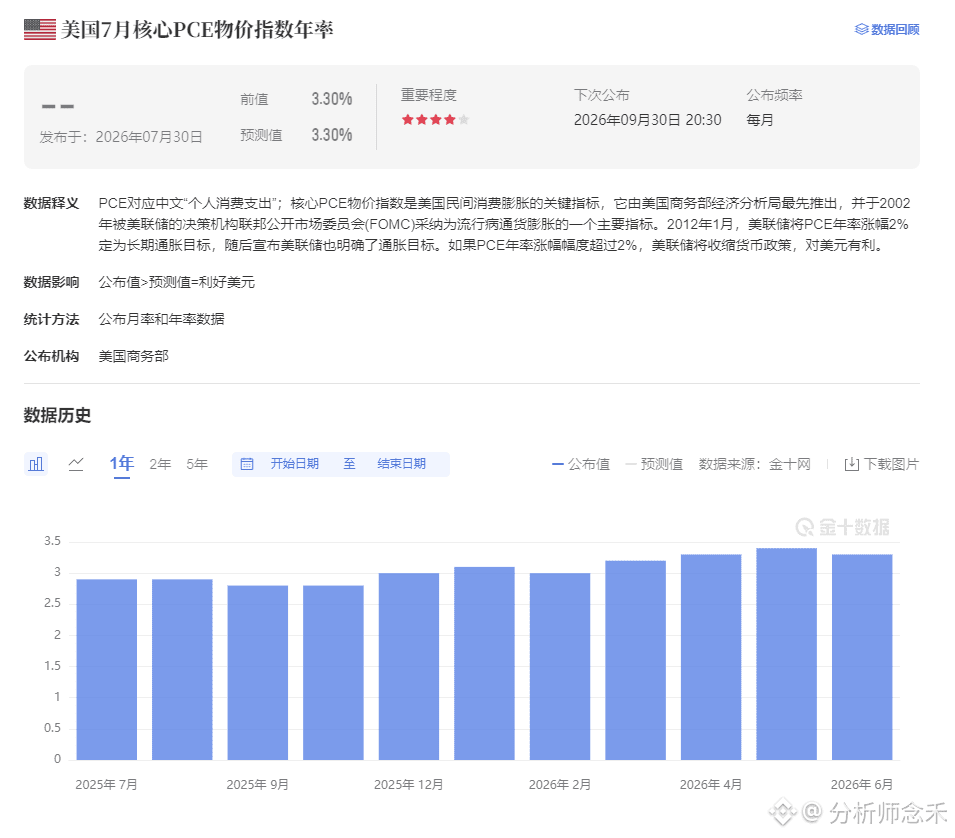The height and width of the screenshot is (838, 955).
Task: Select the tallest bar before 2026年 6月
Action: click(786, 654)
